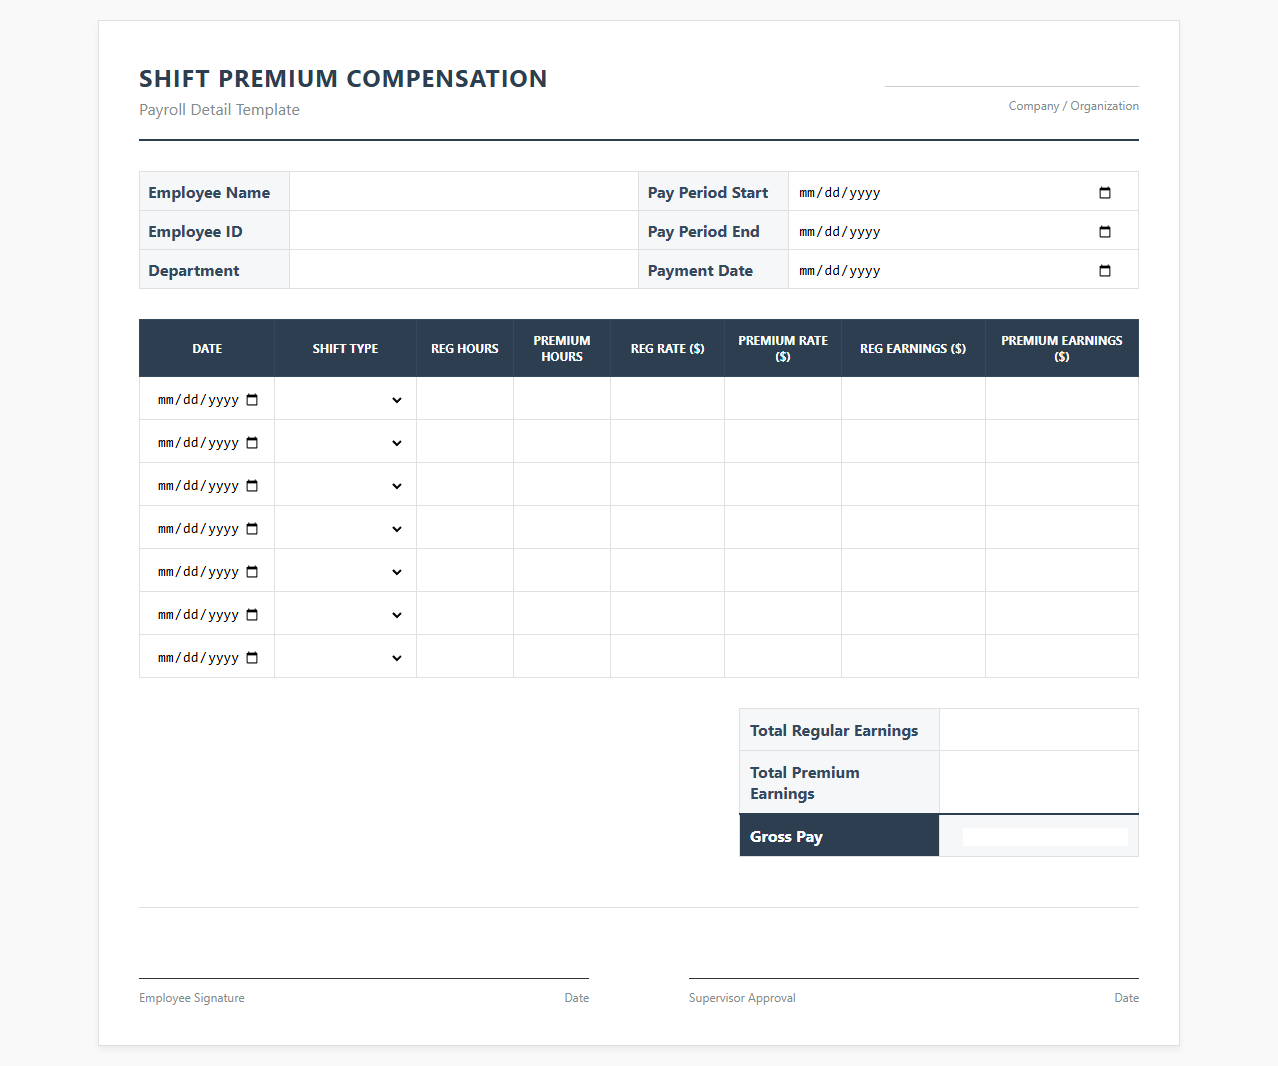Click the PREMIUM EARNINGS ($) column header
The height and width of the screenshot is (1066, 1278).
1062,348
